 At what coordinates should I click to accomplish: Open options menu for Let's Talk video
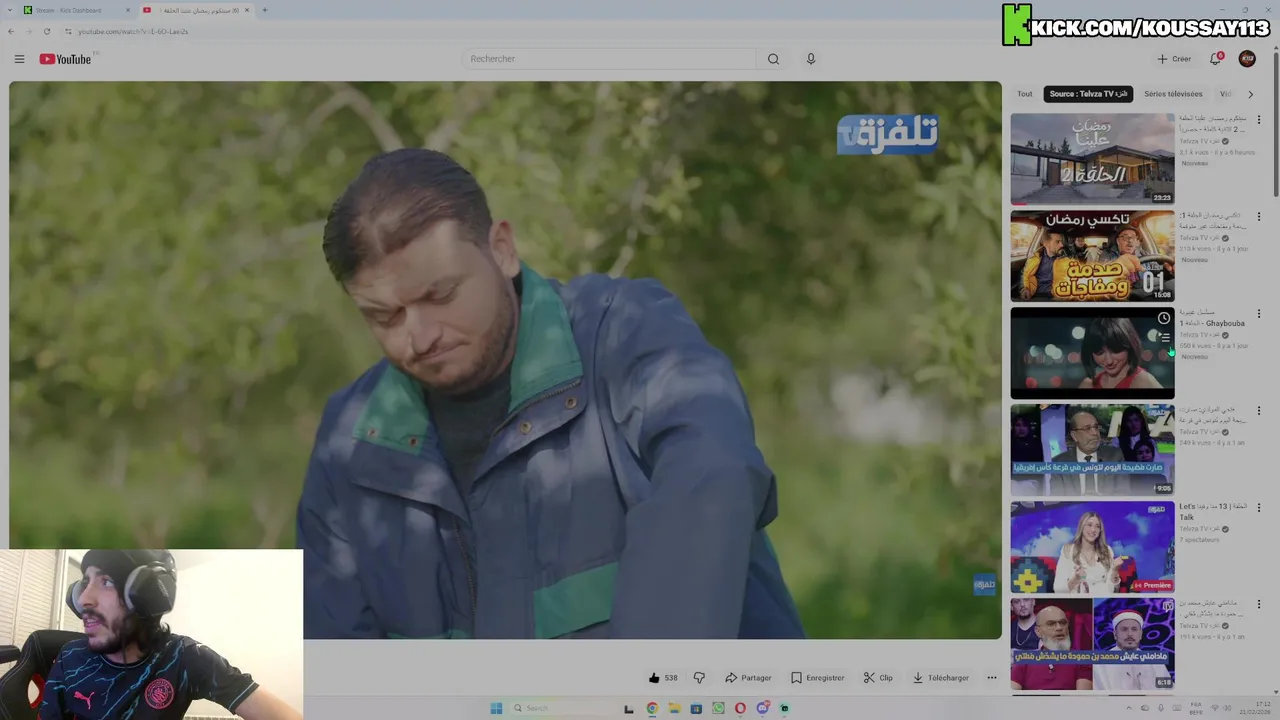pos(1259,508)
